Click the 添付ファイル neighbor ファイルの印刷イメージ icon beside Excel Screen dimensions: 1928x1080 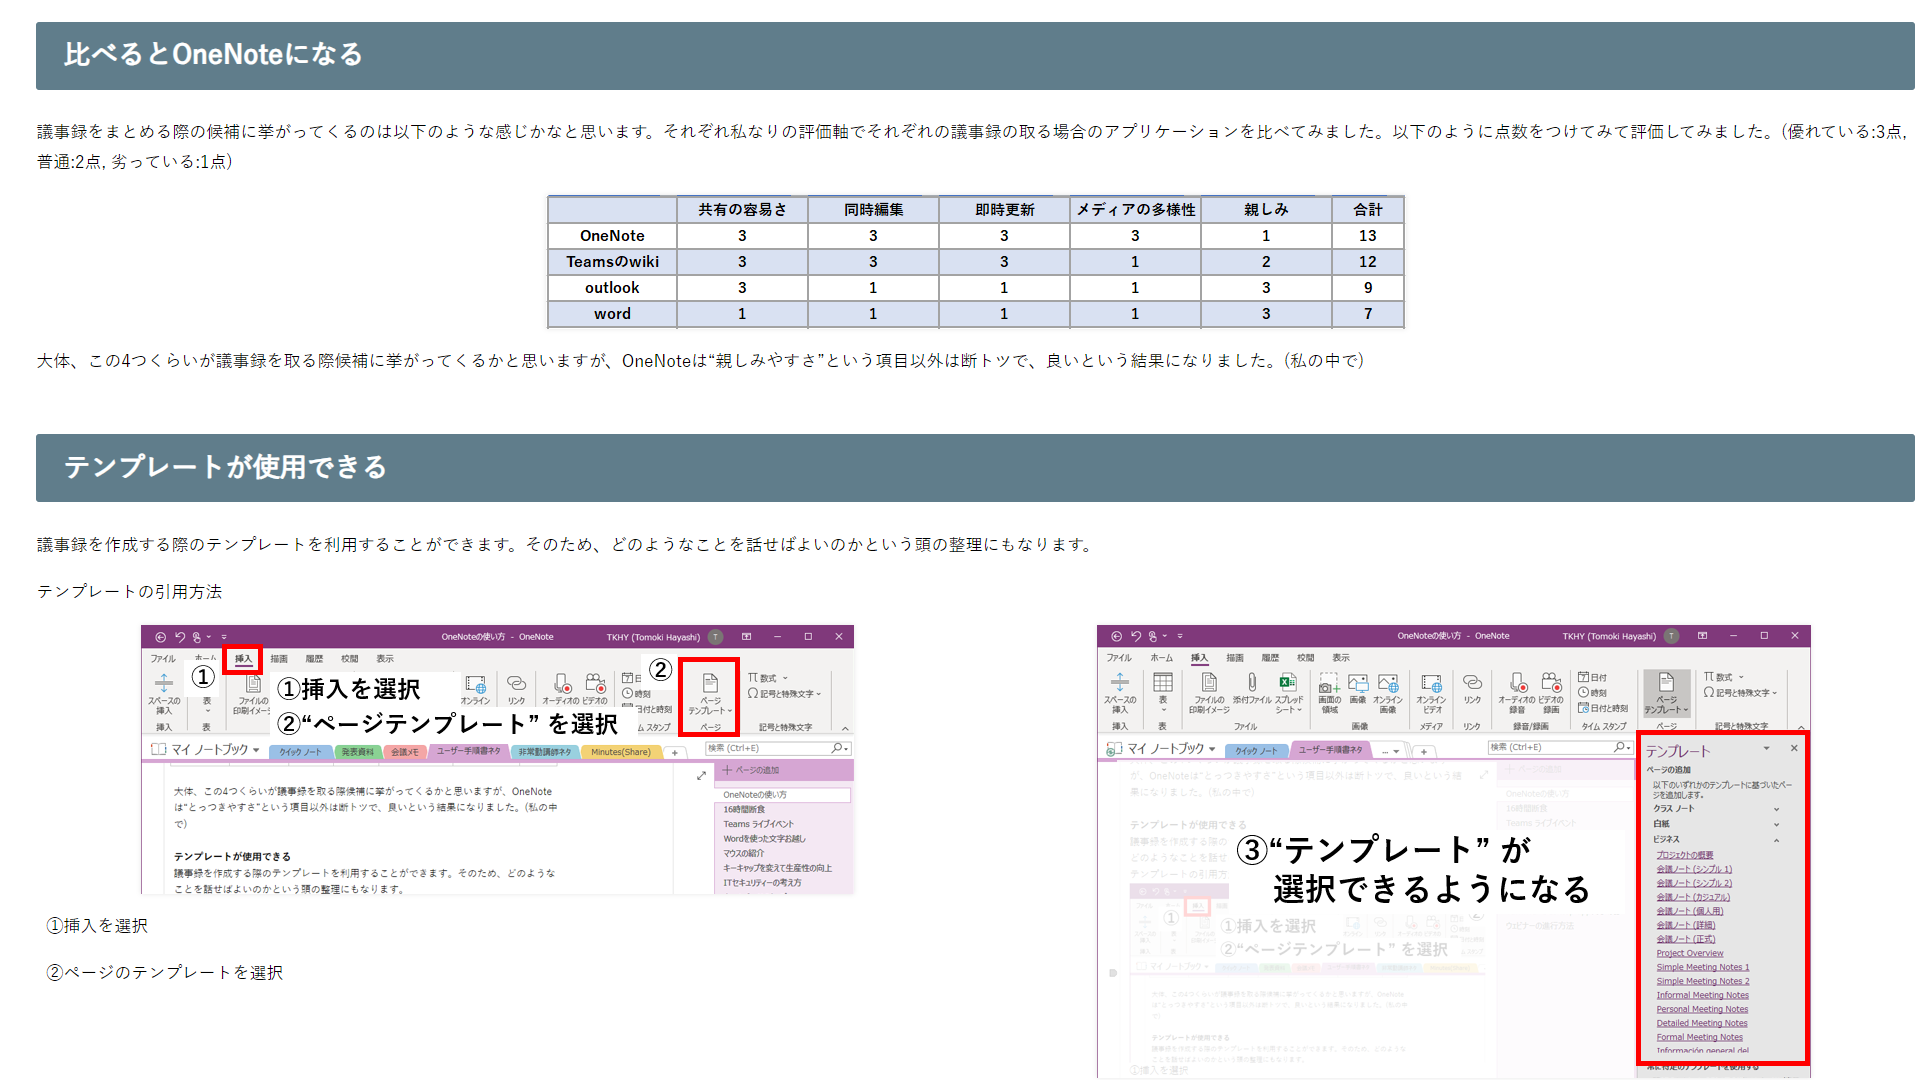tap(1209, 684)
